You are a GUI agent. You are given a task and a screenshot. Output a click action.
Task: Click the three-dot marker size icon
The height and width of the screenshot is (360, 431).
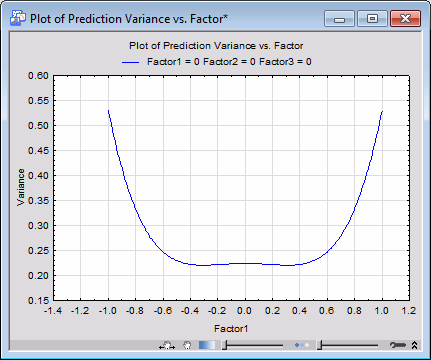[x=302, y=345]
